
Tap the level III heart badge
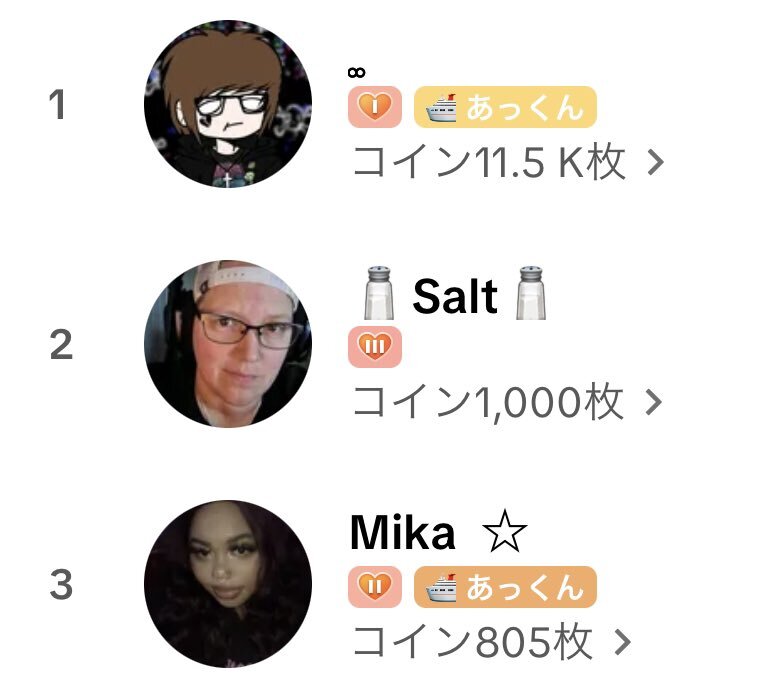[375, 347]
